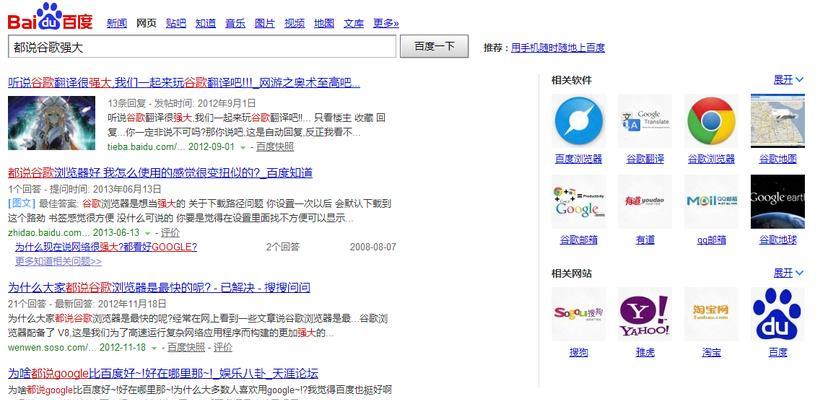Click the 谷歌地球 text label
This screenshot has width=828, height=400.
click(x=777, y=240)
